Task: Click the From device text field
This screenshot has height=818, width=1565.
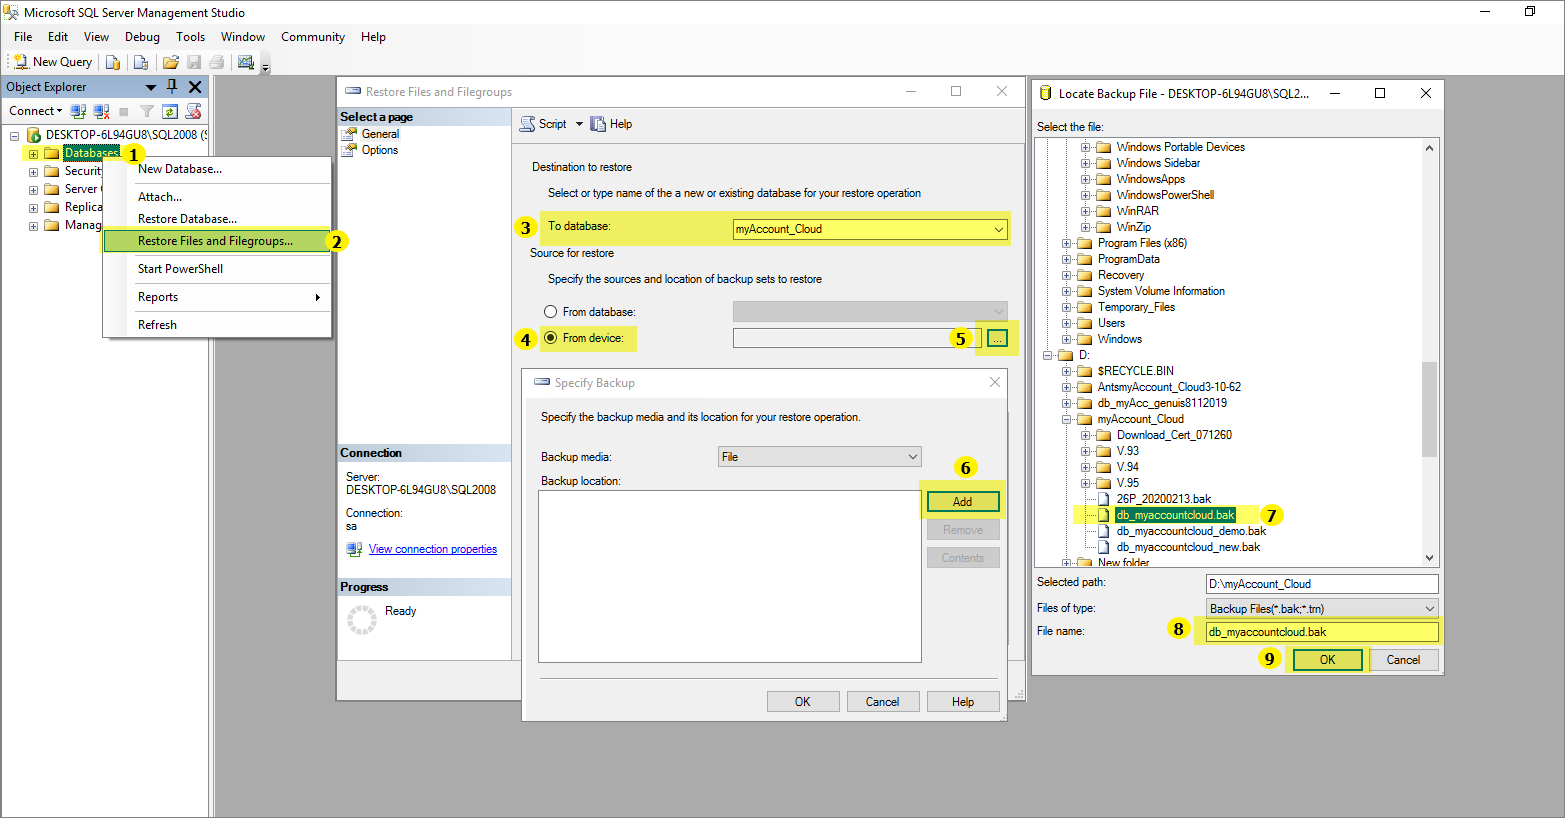Action: click(x=857, y=338)
